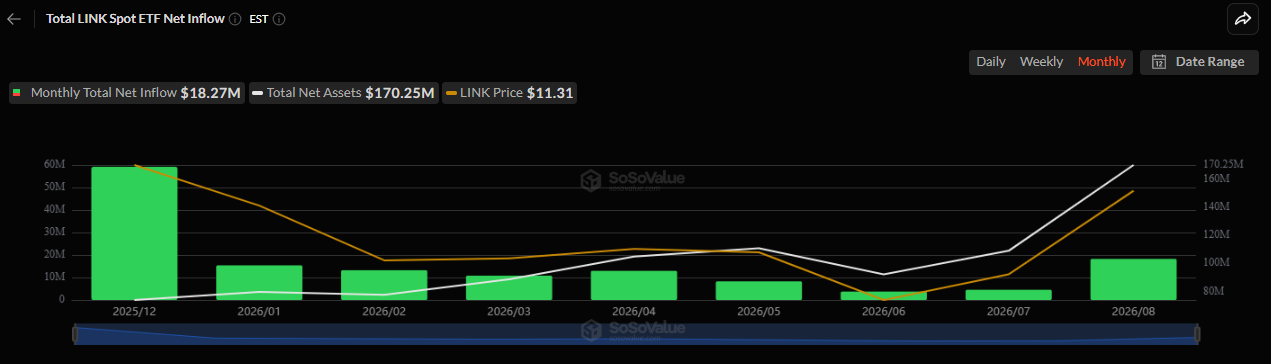Click the 2025/12 axis label
Screen dimensions: 1271x364
(134, 311)
